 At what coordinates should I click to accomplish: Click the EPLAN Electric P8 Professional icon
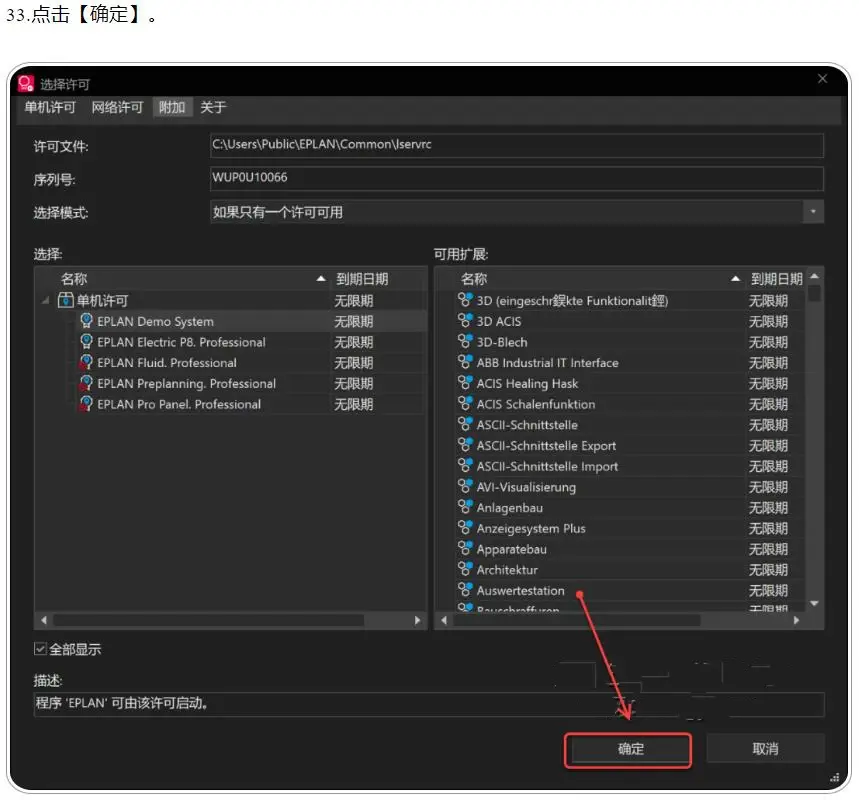pyautogui.click(x=86, y=342)
